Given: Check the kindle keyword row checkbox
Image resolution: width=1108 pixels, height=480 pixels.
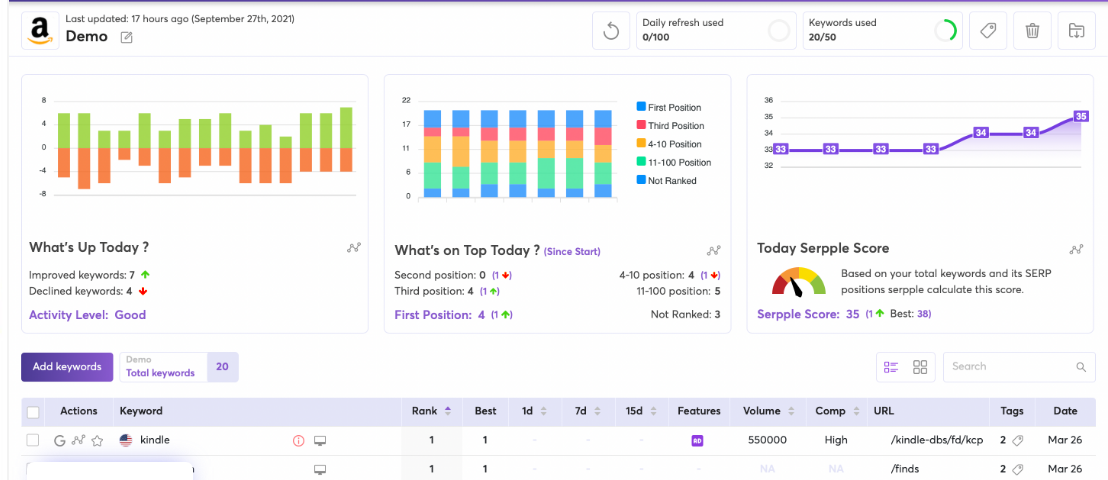Looking at the screenshot, I should (x=33, y=440).
